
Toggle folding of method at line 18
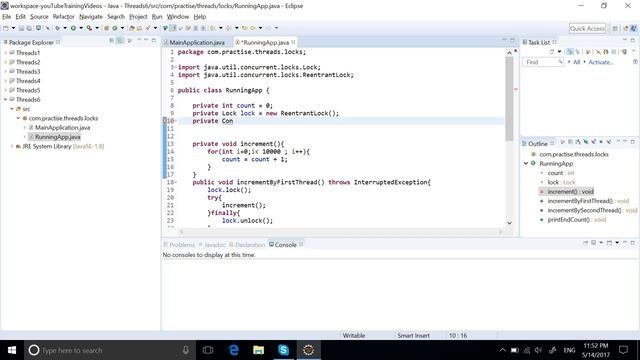click(x=176, y=182)
